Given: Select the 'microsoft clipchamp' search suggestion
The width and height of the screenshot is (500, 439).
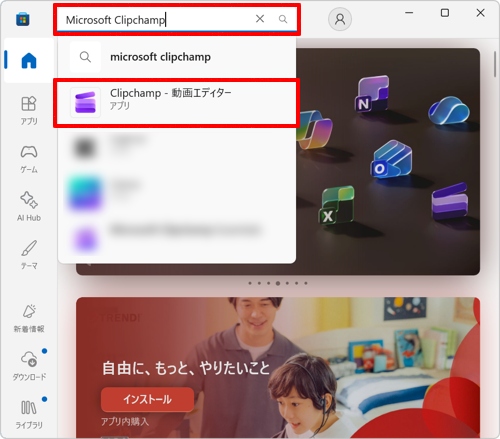Looking at the screenshot, I should (x=177, y=57).
